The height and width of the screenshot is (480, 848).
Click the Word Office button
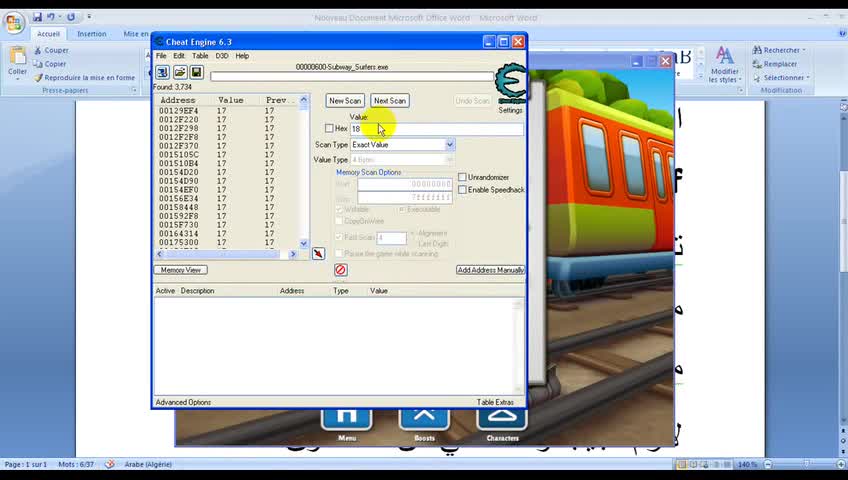(x=14, y=22)
